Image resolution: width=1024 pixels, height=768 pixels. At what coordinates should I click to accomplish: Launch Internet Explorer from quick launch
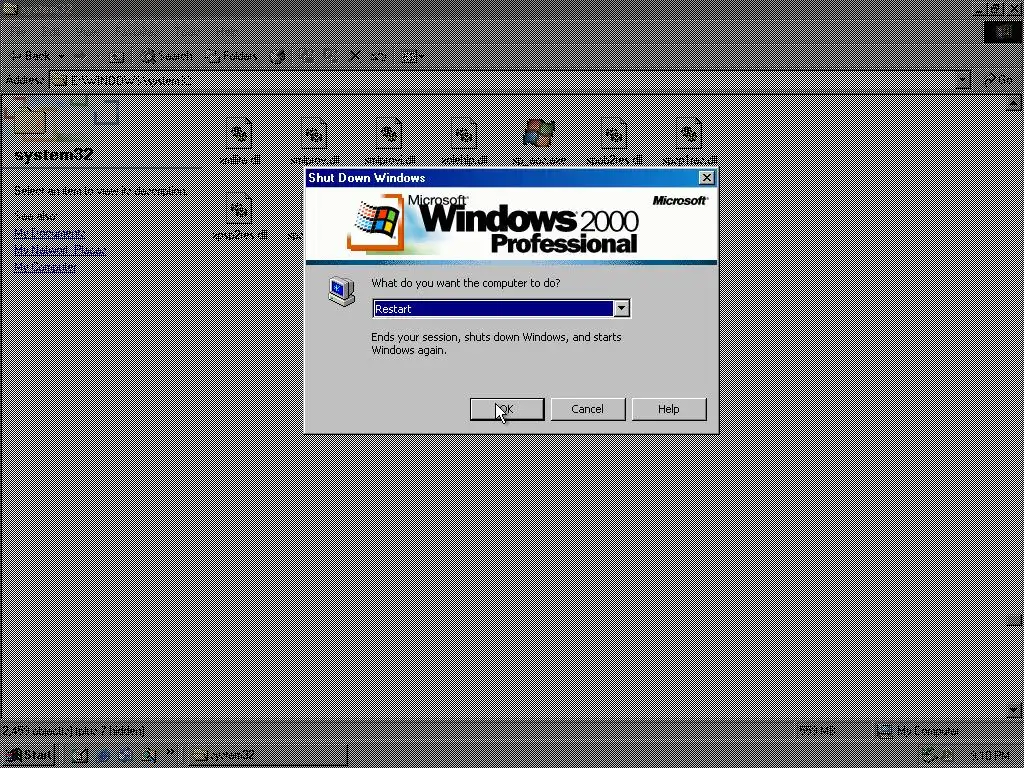103,756
